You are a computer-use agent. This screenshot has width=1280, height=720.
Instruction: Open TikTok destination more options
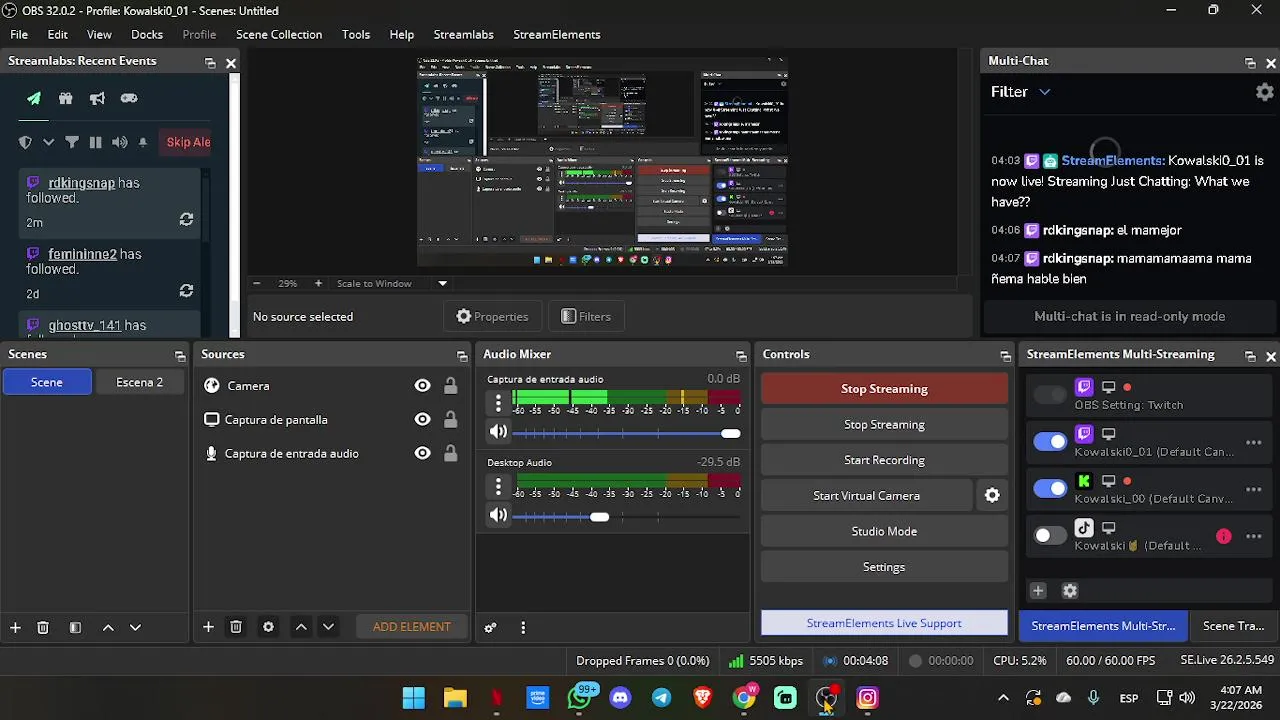point(1253,536)
